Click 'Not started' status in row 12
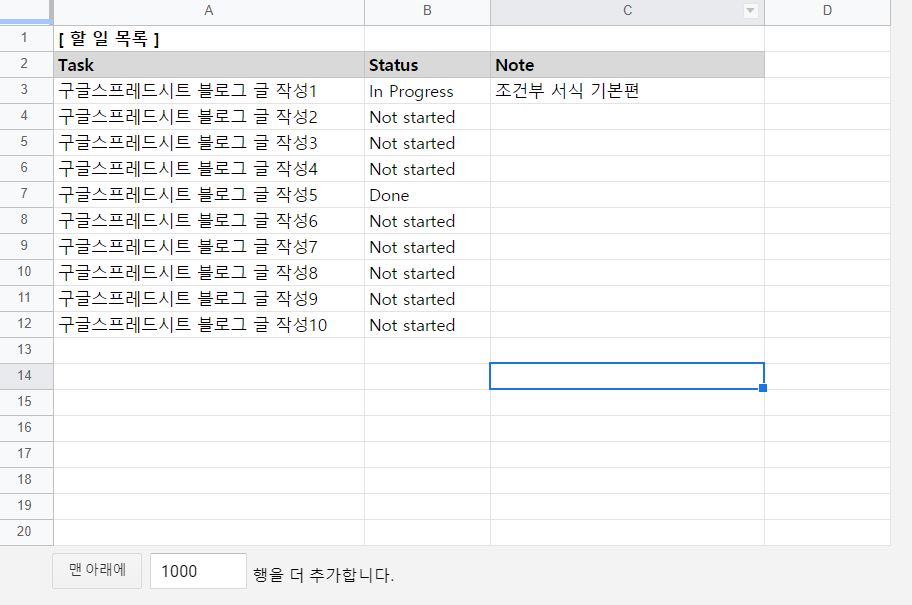This screenshot has height=605, width=912. tap(428, 325)
